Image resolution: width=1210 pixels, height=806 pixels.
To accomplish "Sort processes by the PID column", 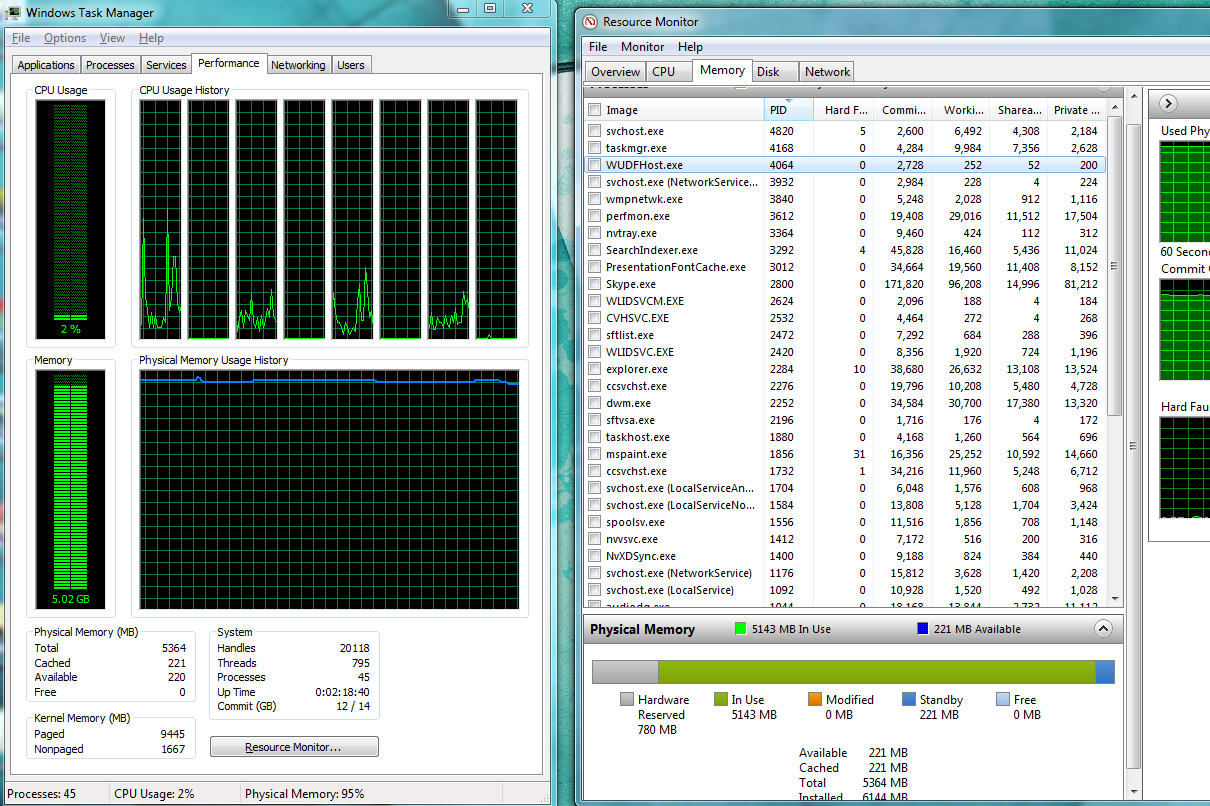I will (x=780, y=110).
